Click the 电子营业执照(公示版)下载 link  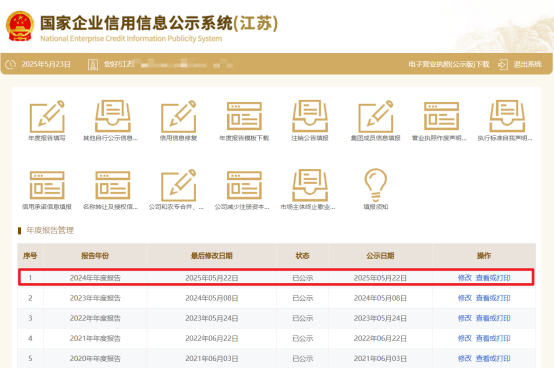(449, 64)
